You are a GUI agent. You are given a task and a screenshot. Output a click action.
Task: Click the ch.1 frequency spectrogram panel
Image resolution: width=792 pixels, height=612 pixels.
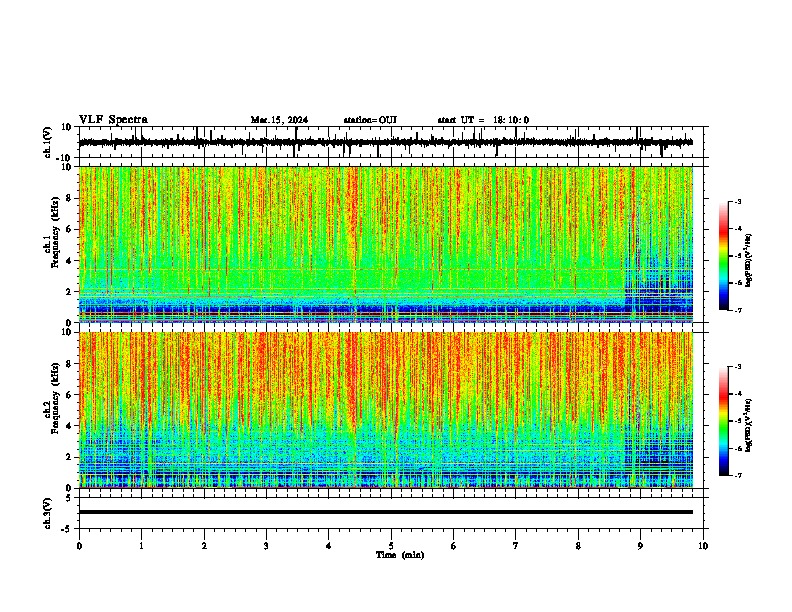pyautogui.click(x=386, y=244)
